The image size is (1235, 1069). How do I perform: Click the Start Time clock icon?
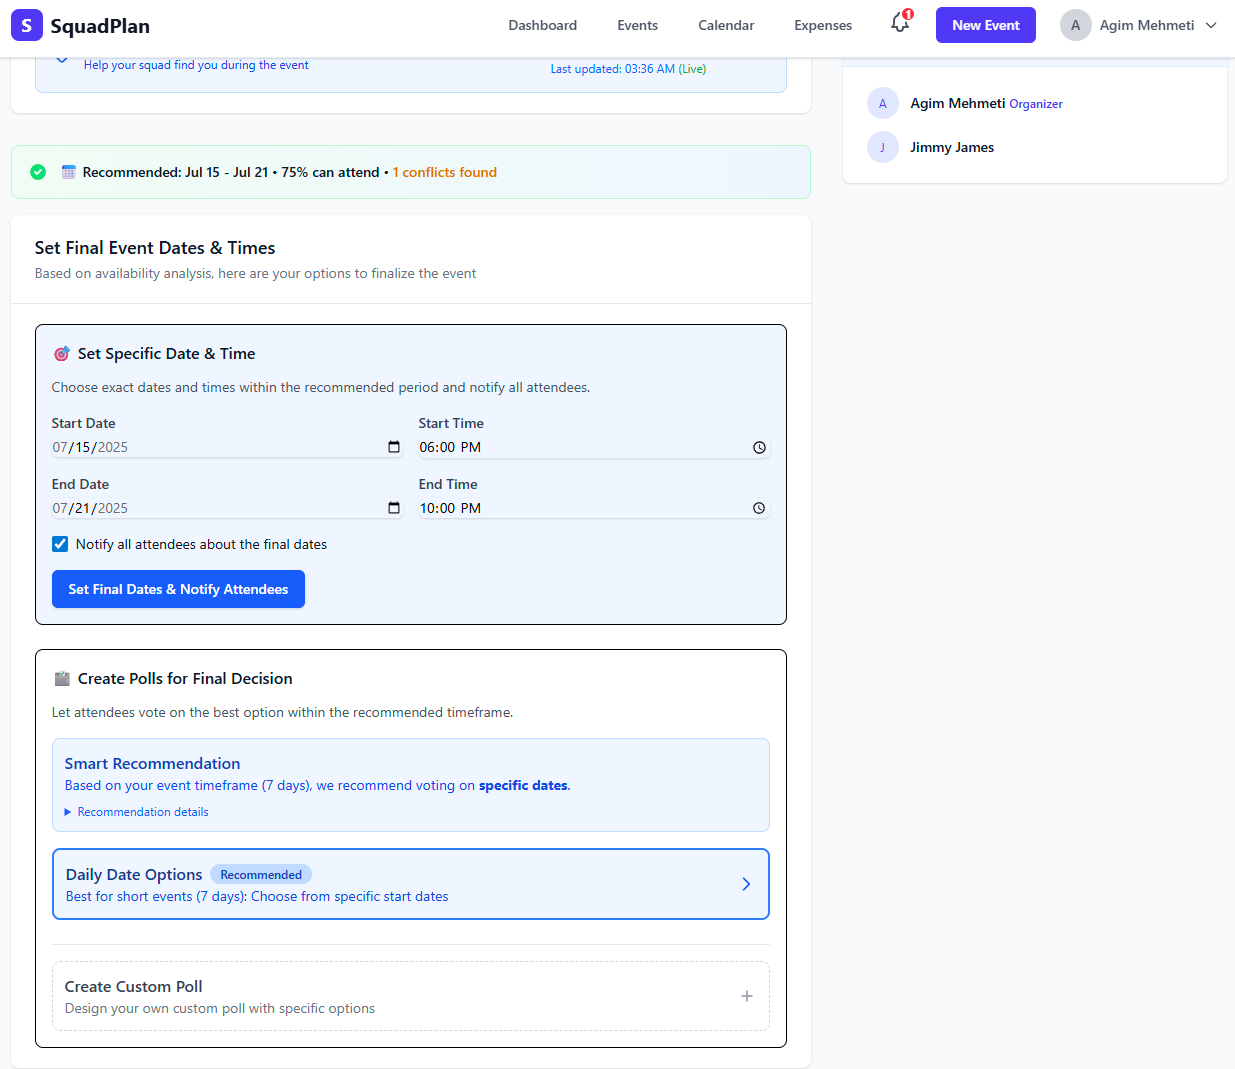pos(759,447)
